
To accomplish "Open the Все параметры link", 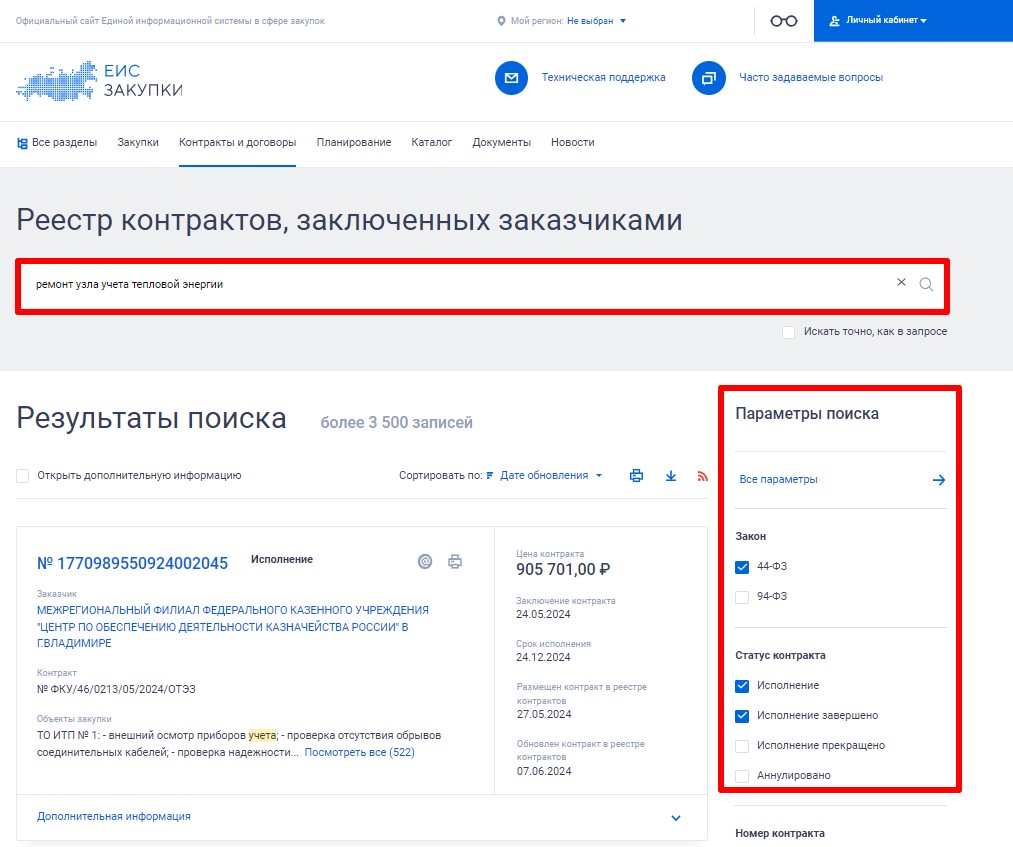I will [x=778, y=479].
